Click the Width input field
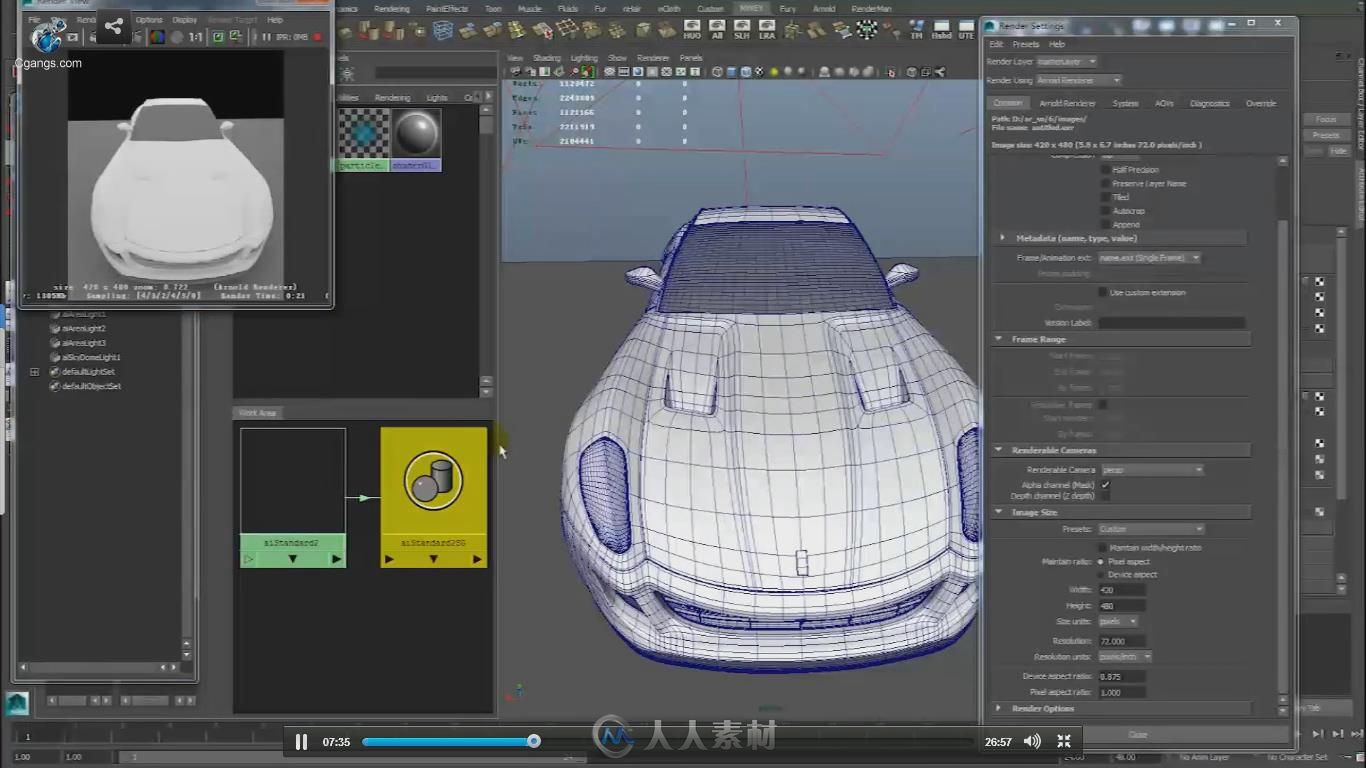The width and height of the screenshot is (1366, 768). [x=1121, y=590]
